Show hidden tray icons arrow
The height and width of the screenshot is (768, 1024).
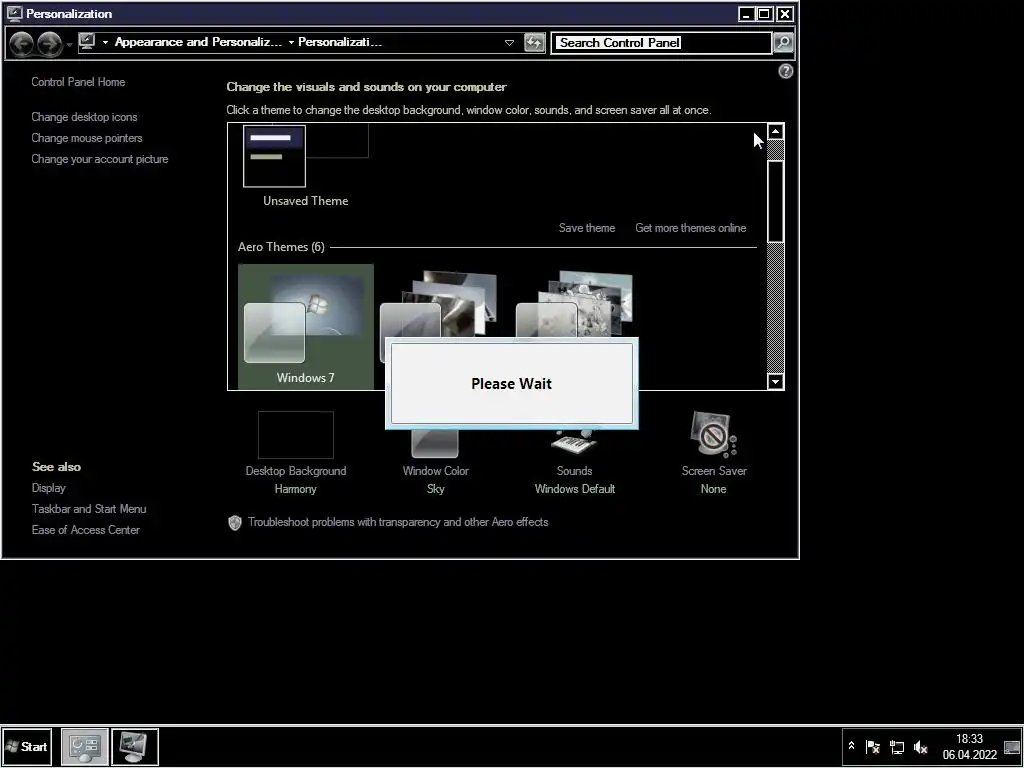pyautogui.click(x=851, y=745)
